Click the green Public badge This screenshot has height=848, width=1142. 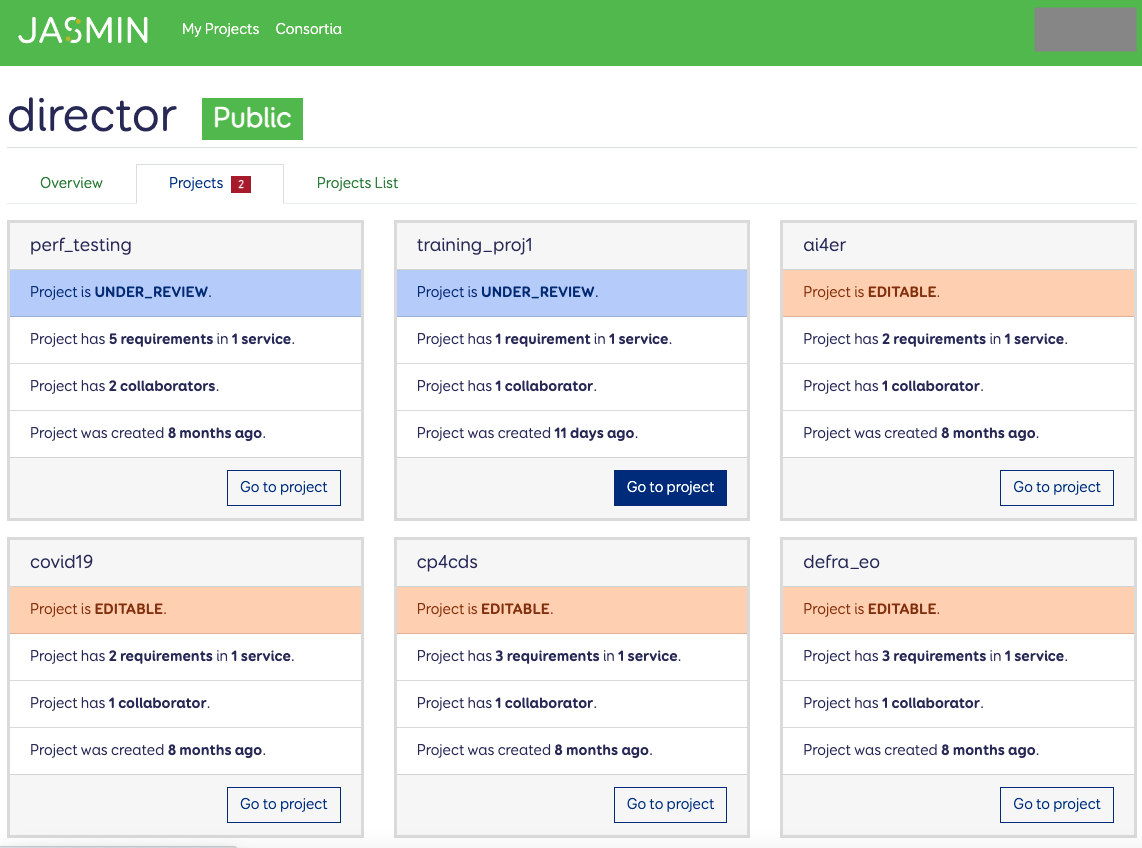[252, 118]
